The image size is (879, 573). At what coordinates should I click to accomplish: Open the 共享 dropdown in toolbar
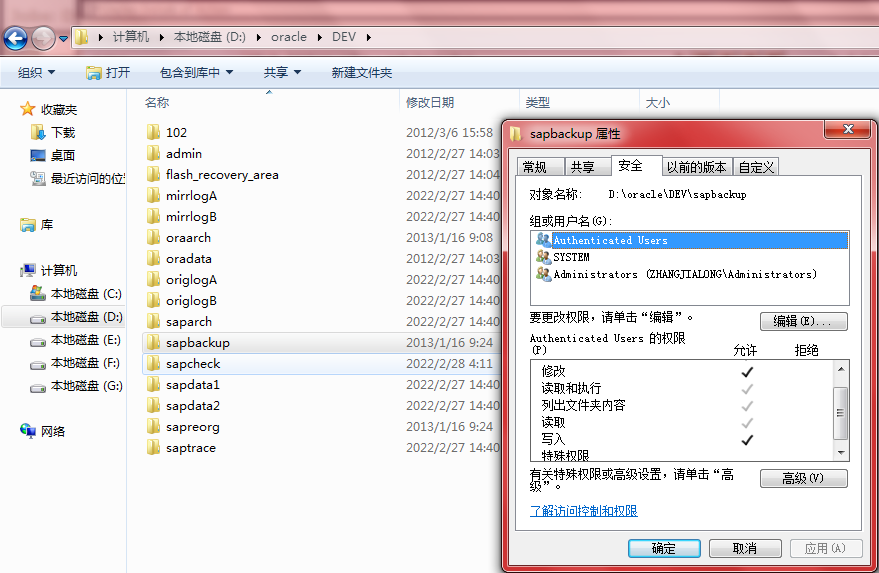(283, 72)
